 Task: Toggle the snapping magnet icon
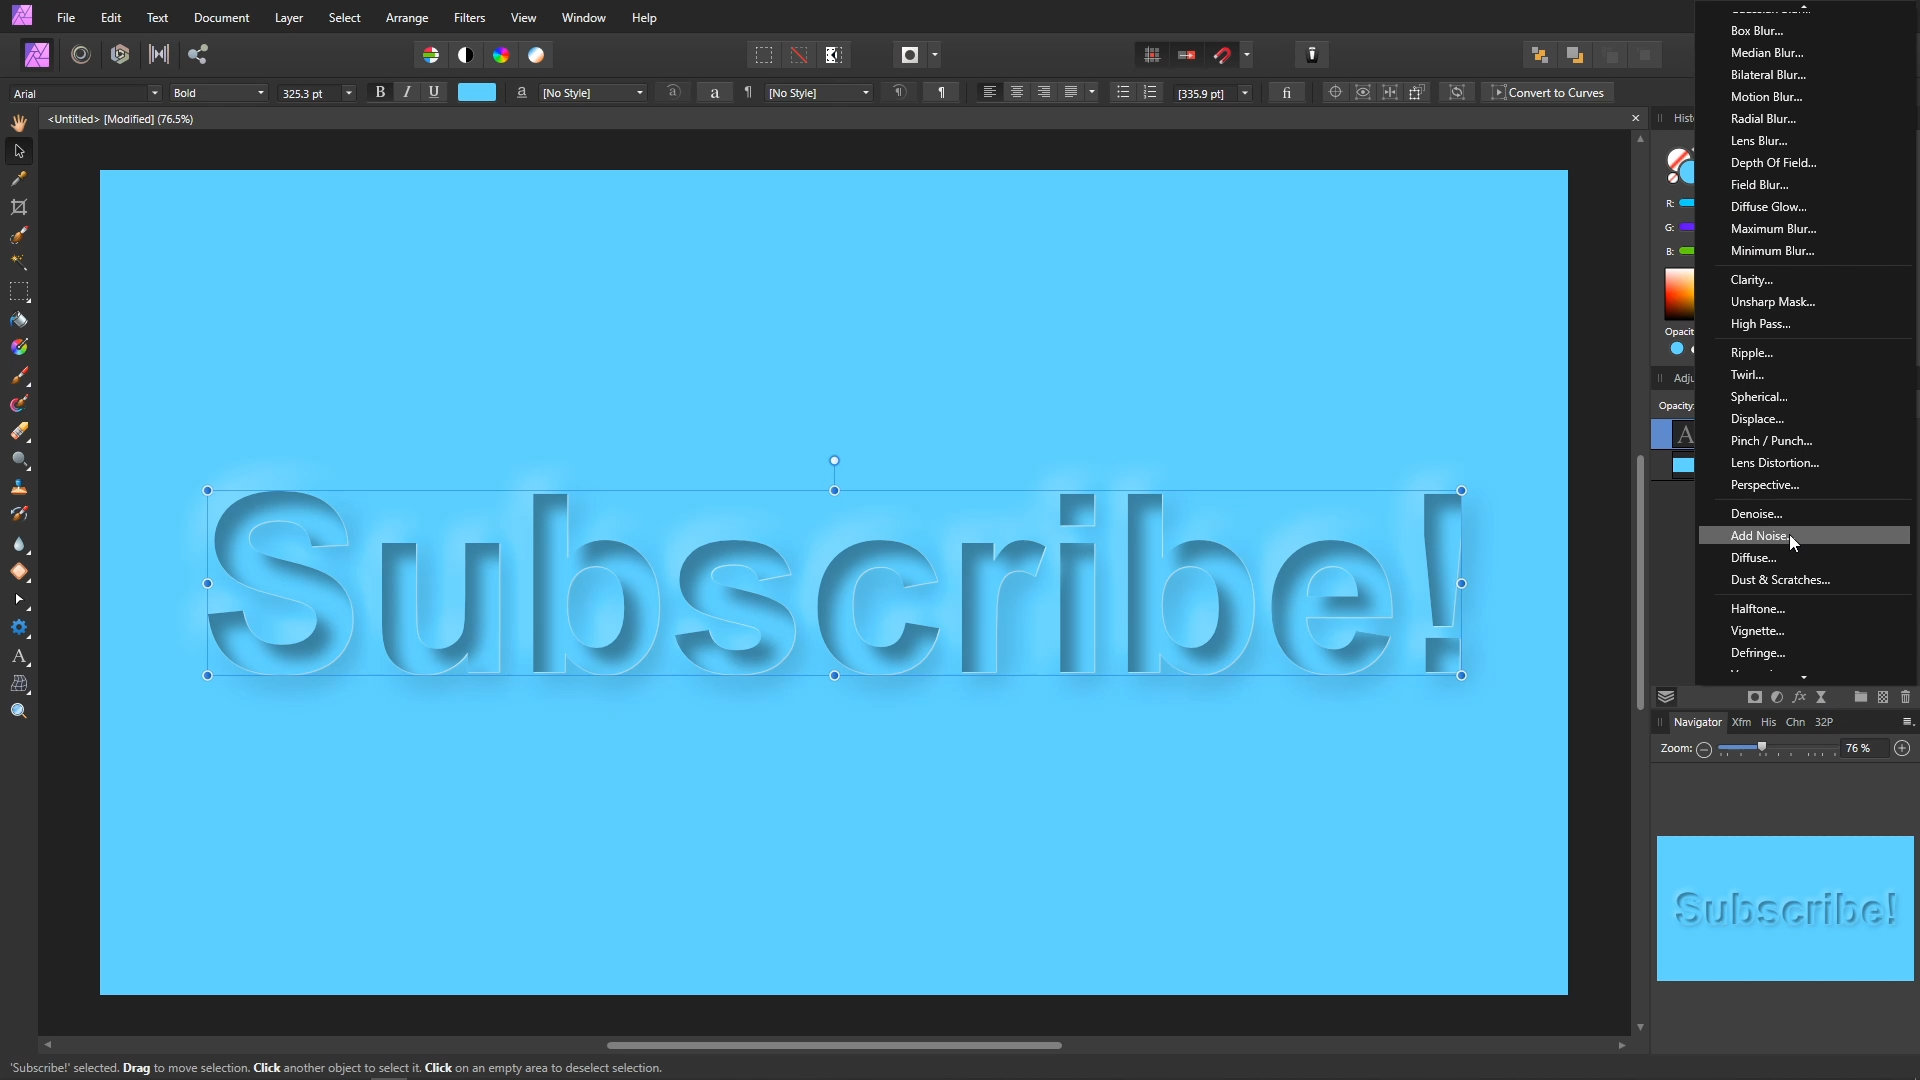click(x=1222, y=55)
